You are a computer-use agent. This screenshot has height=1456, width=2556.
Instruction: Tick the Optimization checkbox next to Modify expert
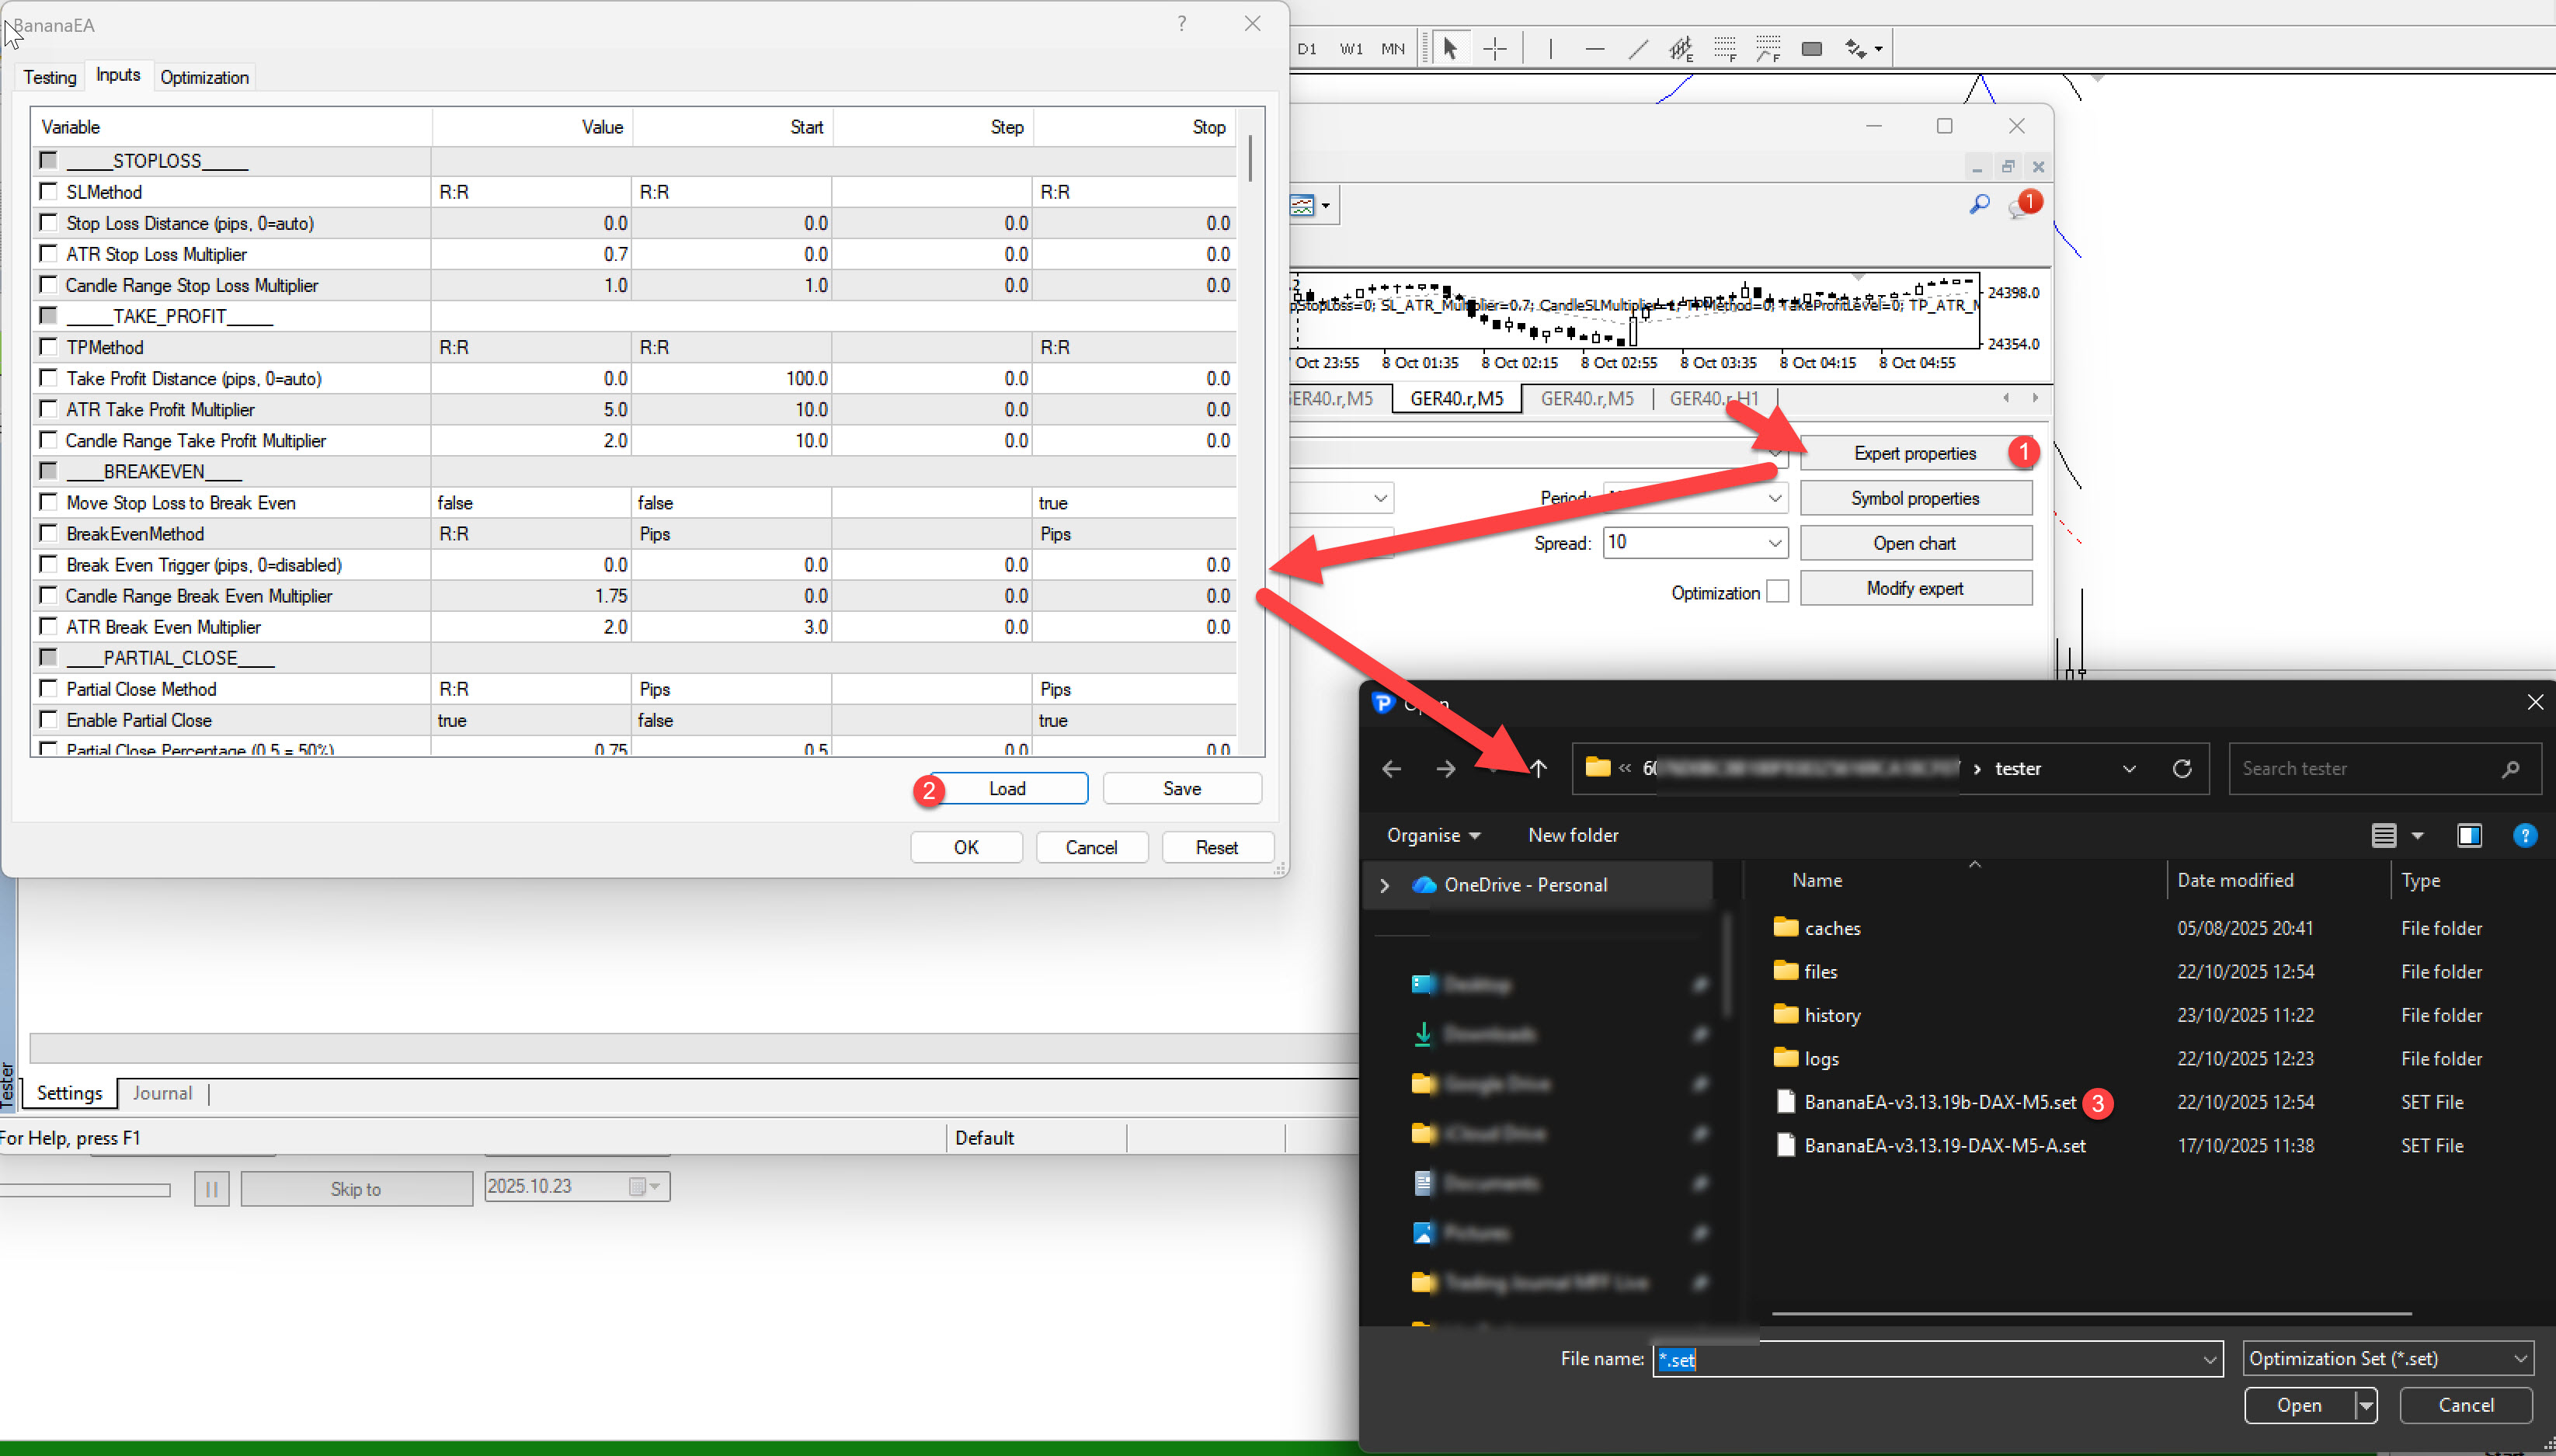coord(1777,591)
